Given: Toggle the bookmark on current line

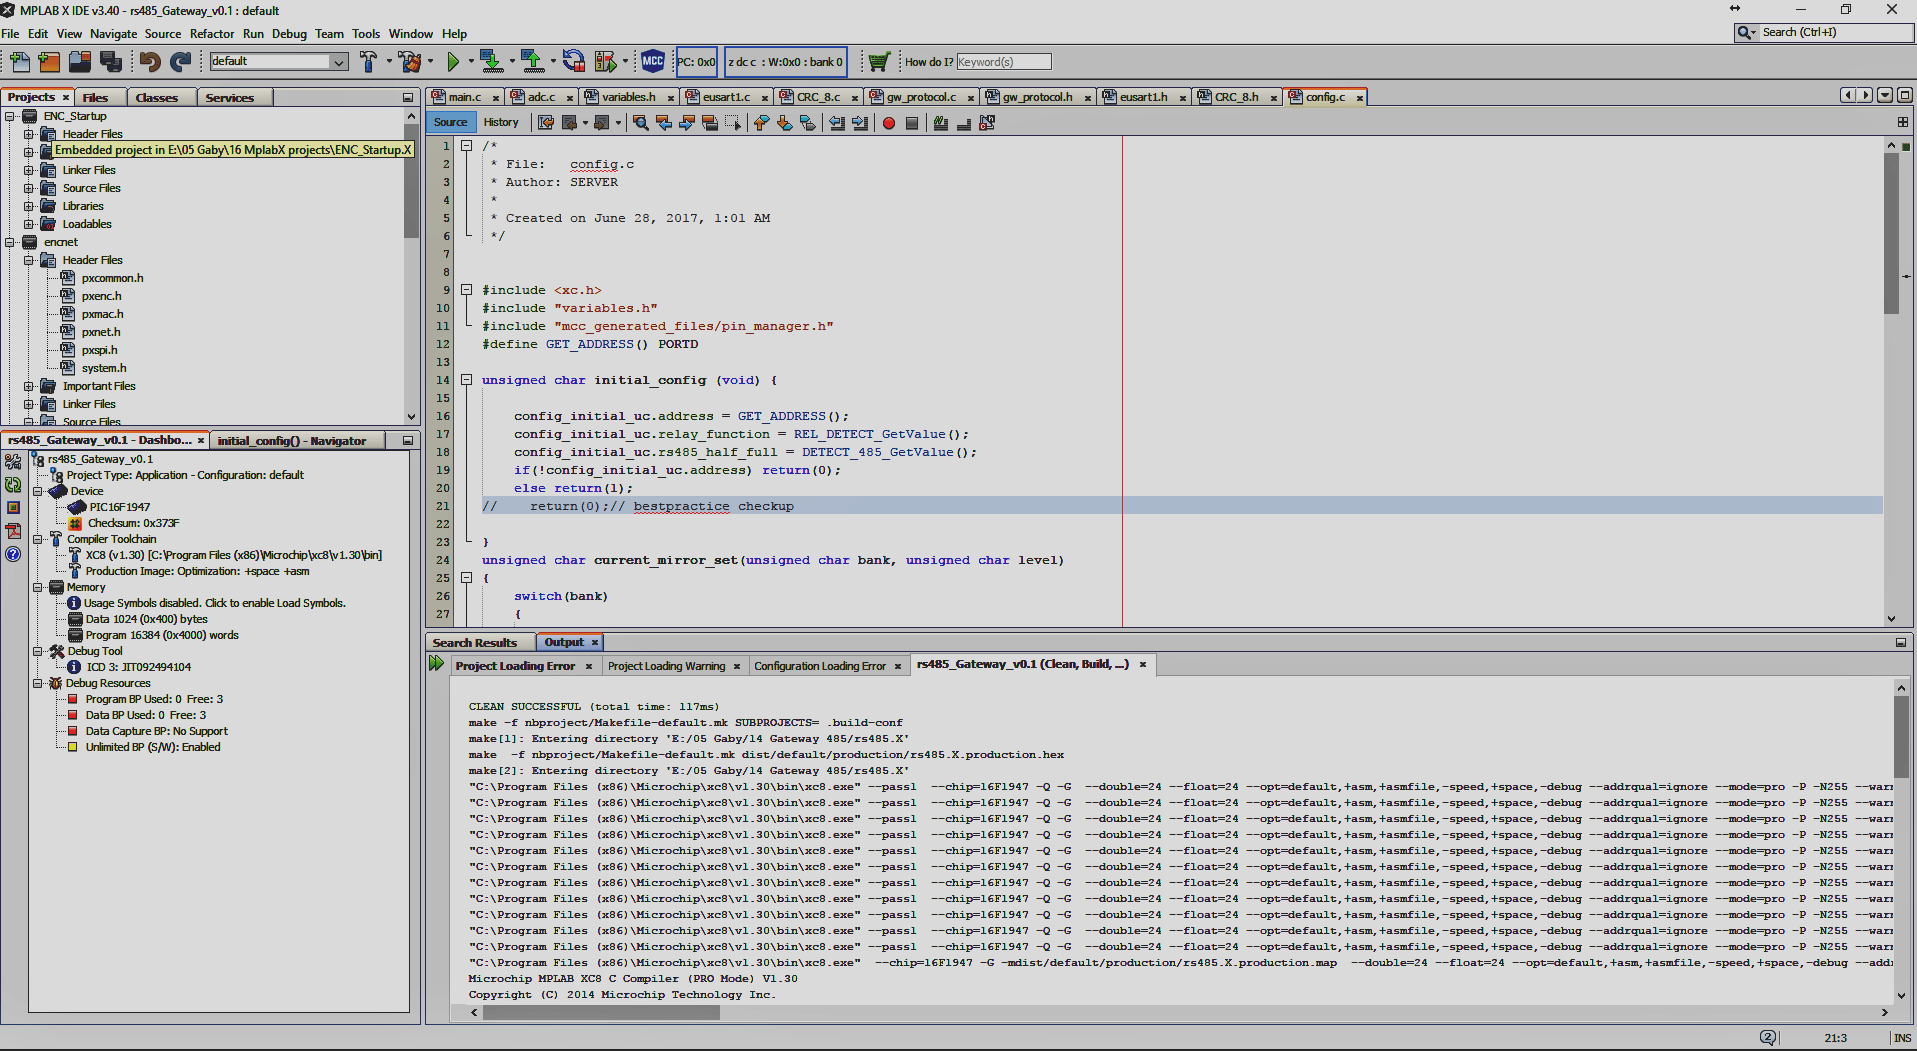Looking at the screenshot, I should coord(807,122).
